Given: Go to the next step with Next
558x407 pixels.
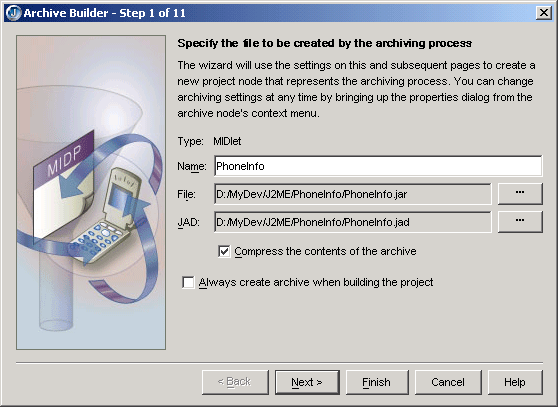Looking at the screenshot, I should click(x=307, y=382).
